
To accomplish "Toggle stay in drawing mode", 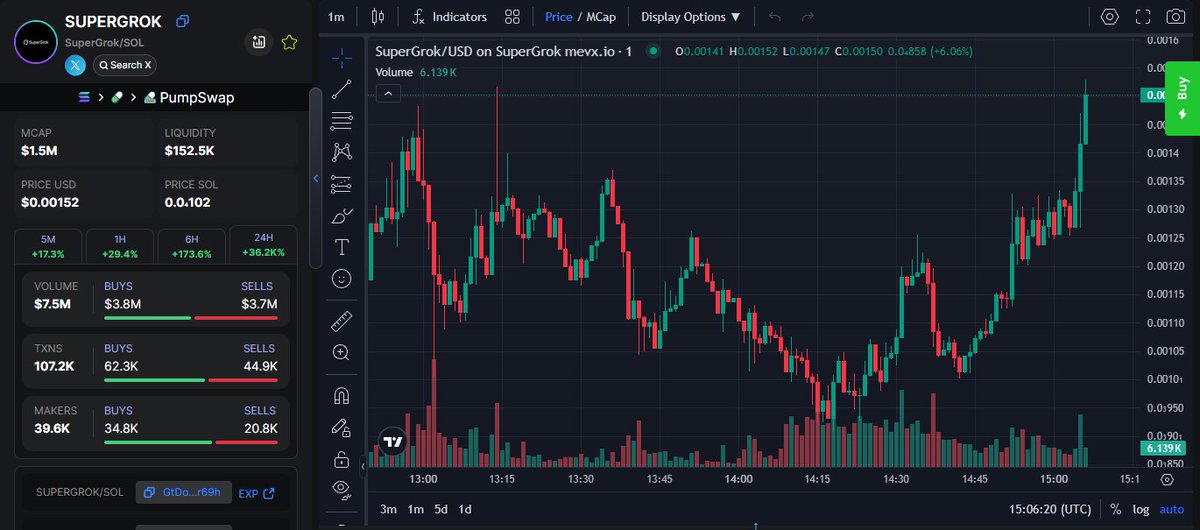I will point(342,427).
